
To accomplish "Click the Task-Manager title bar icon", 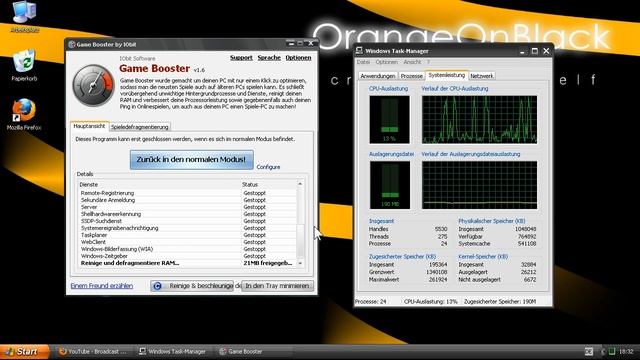I will pos(359,51).
